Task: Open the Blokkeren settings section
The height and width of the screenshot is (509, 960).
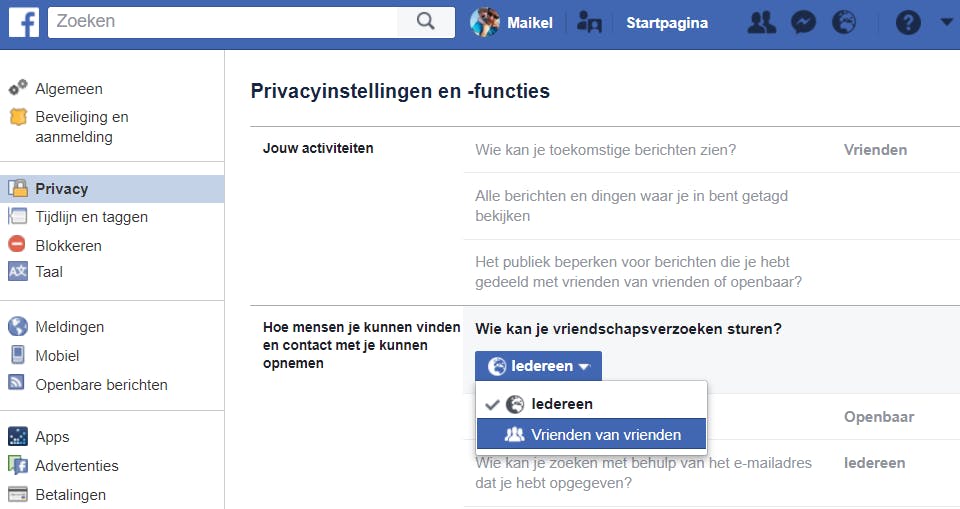Action: click(x=68, y=245)
